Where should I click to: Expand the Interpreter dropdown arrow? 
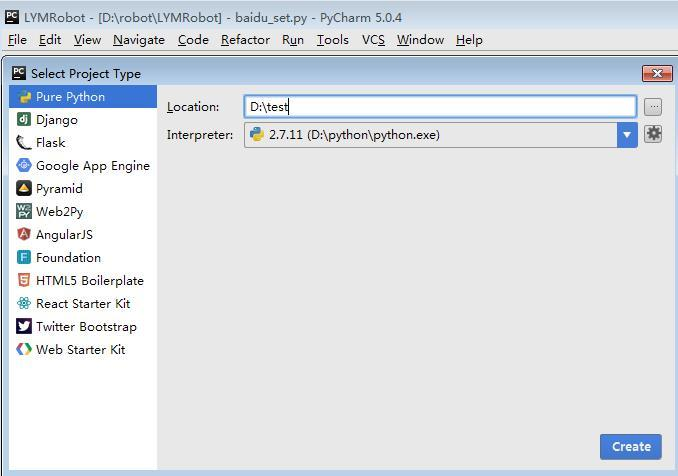[x=627, y=135]
